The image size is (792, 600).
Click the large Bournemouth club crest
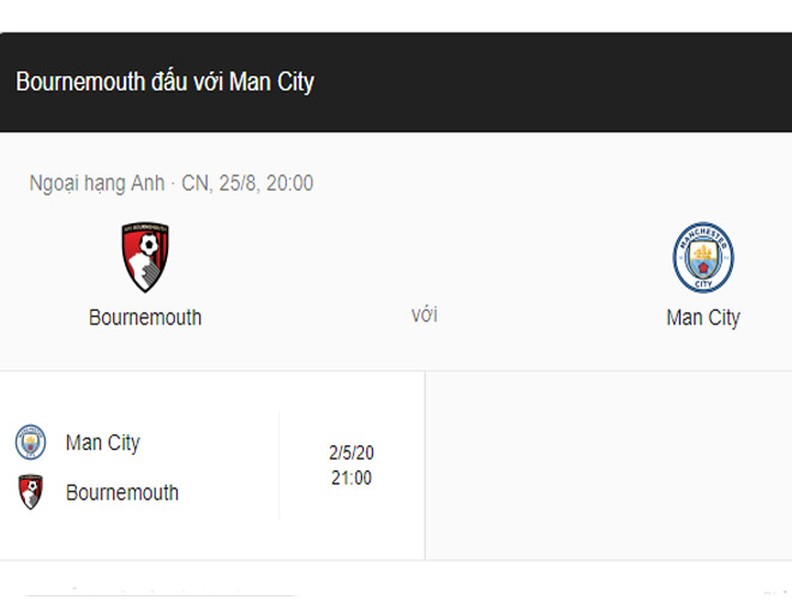(x=145, y=257)
